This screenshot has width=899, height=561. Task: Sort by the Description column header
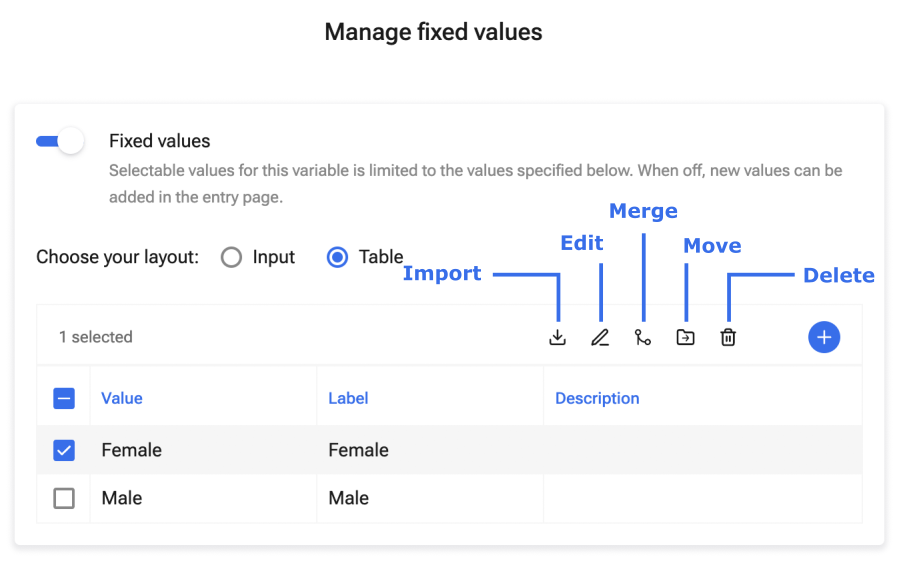(x=597, y=398)
